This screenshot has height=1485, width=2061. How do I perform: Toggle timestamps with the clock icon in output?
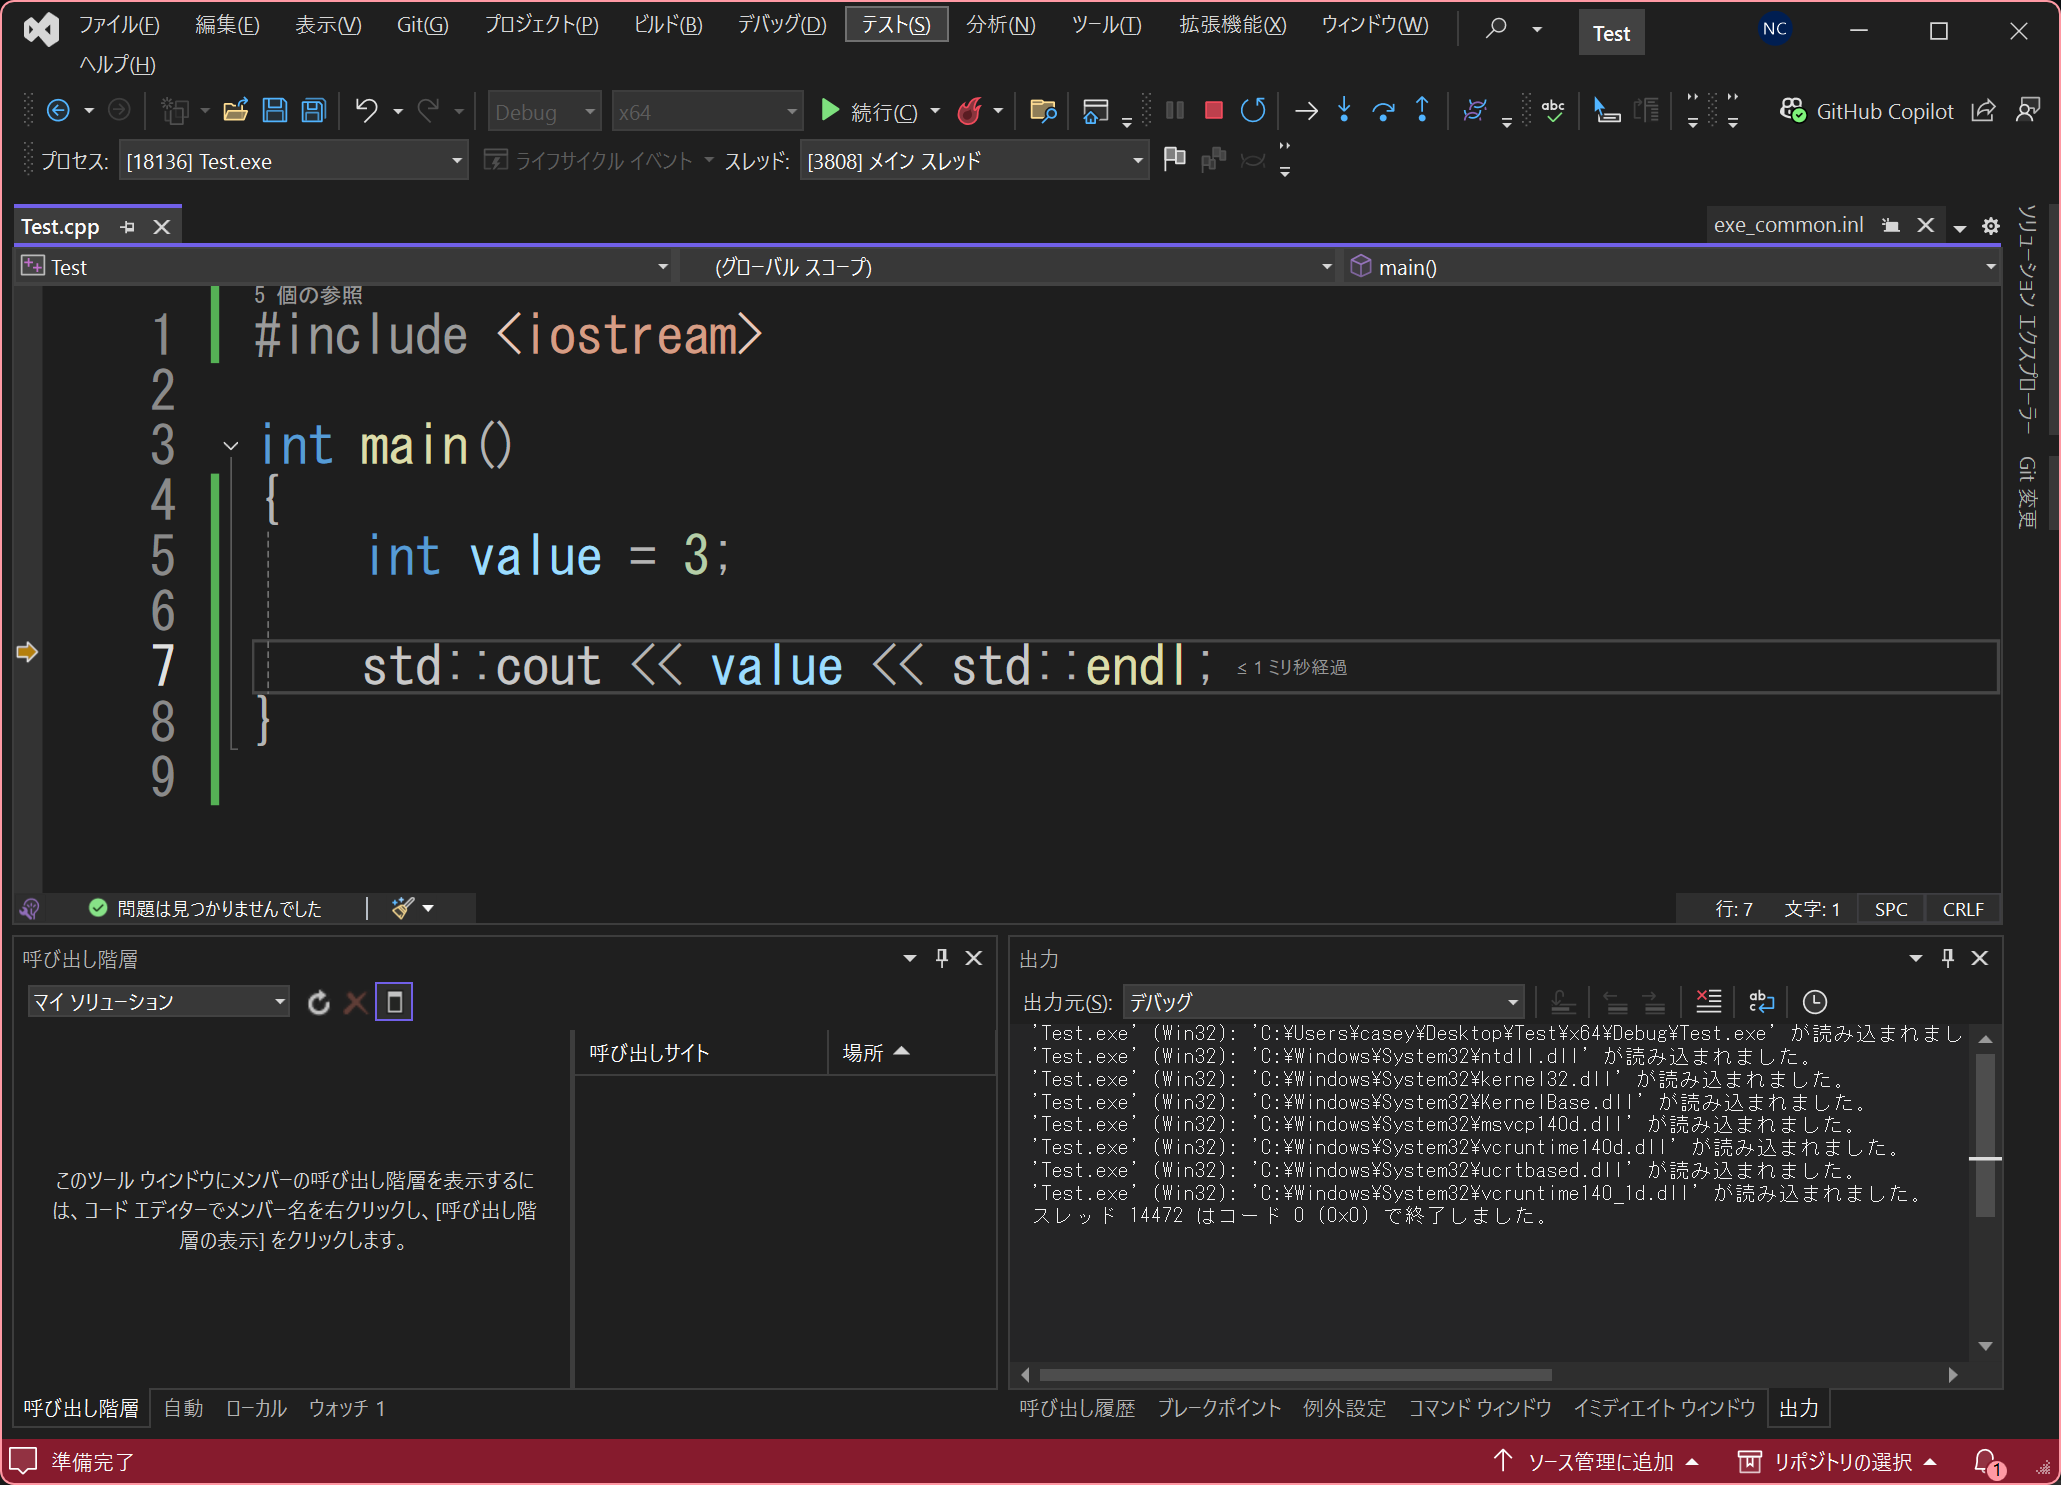(1814, 1002)
